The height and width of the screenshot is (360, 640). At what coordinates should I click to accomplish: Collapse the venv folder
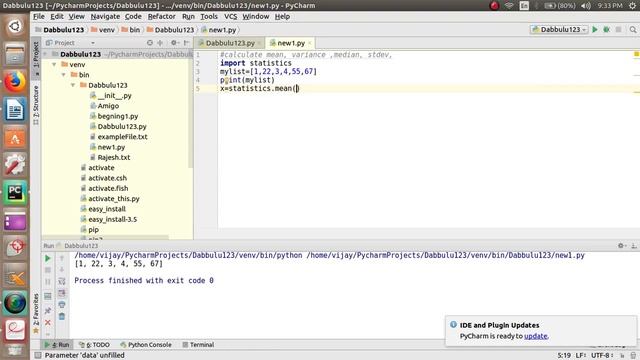pyautogui.click(x=54, y=64)
